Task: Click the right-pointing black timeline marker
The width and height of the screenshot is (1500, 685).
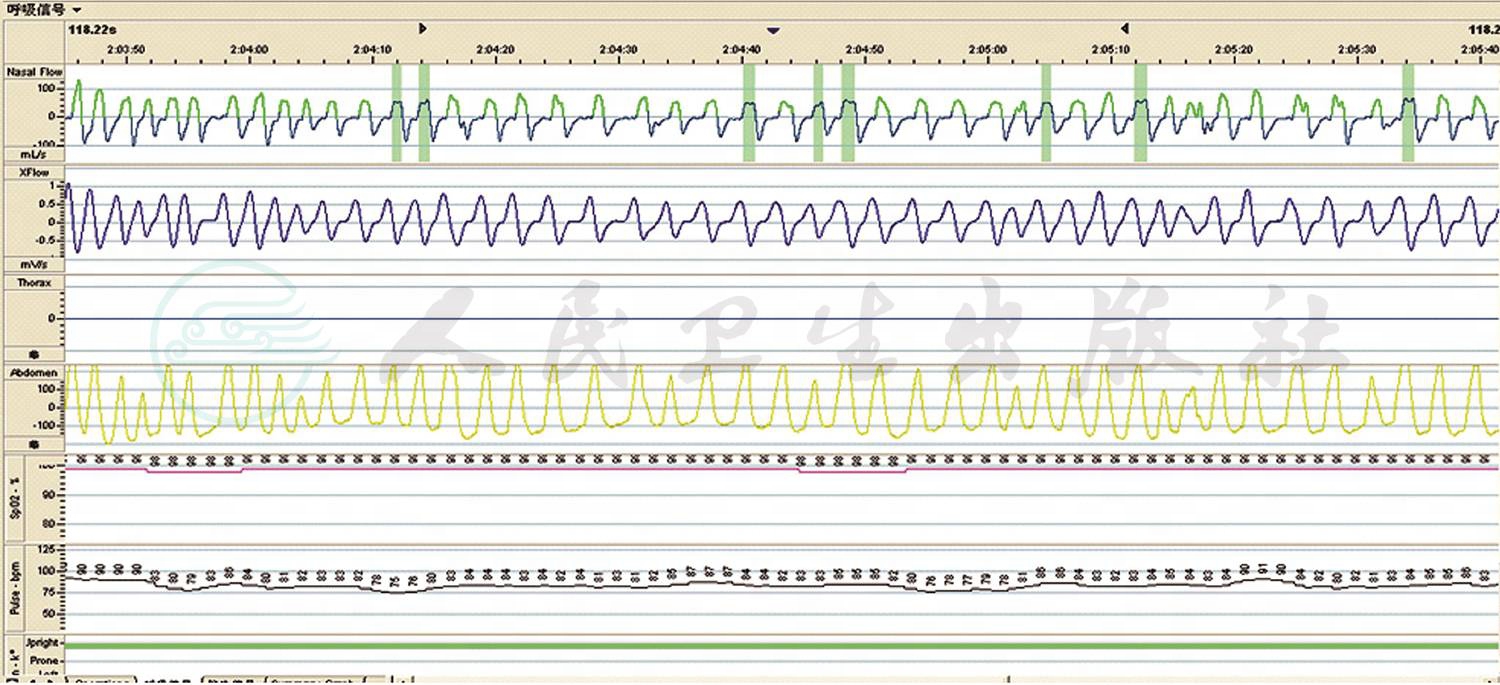Action: [422, 28]
